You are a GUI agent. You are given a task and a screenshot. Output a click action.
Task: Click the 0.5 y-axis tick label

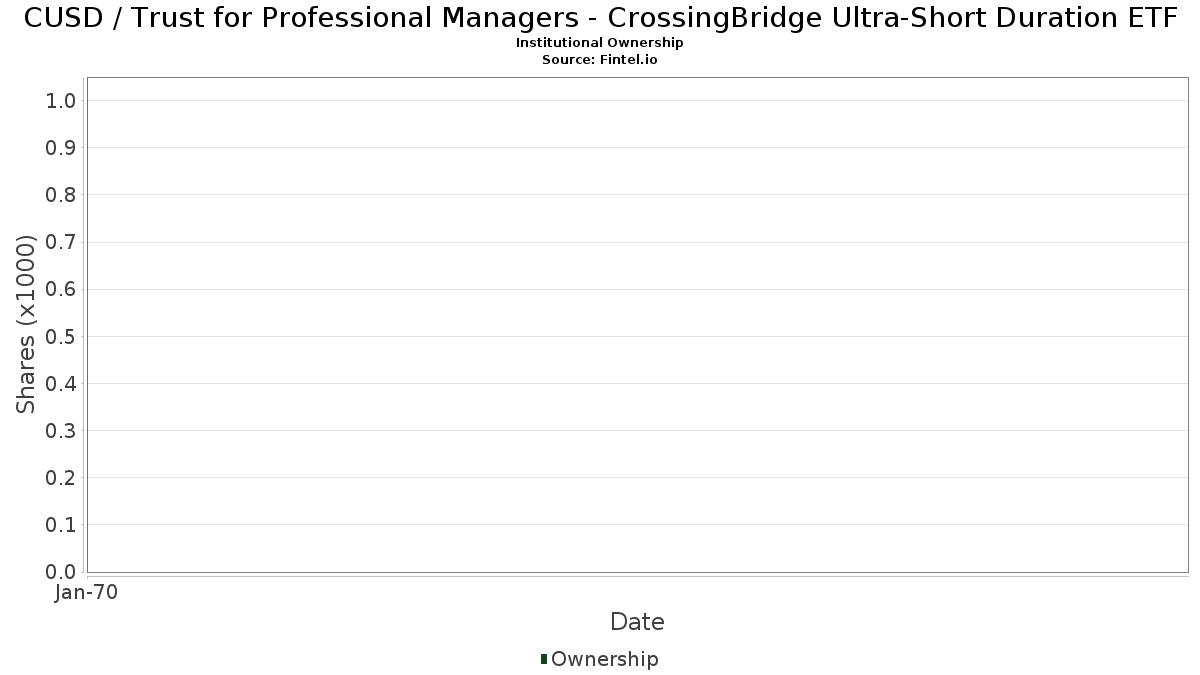click(x=61, y=336)
